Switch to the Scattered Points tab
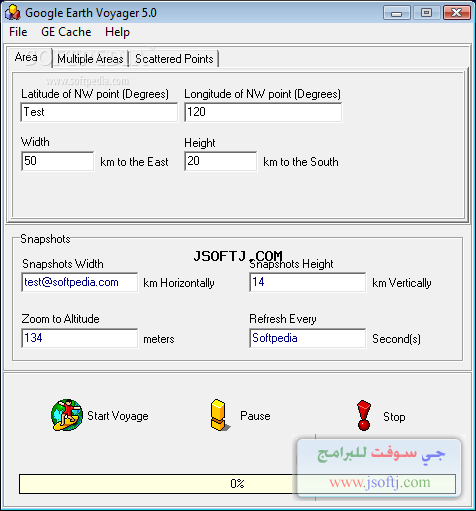The image size is (476, 511). pyautogui.click(x=174, y=59)
